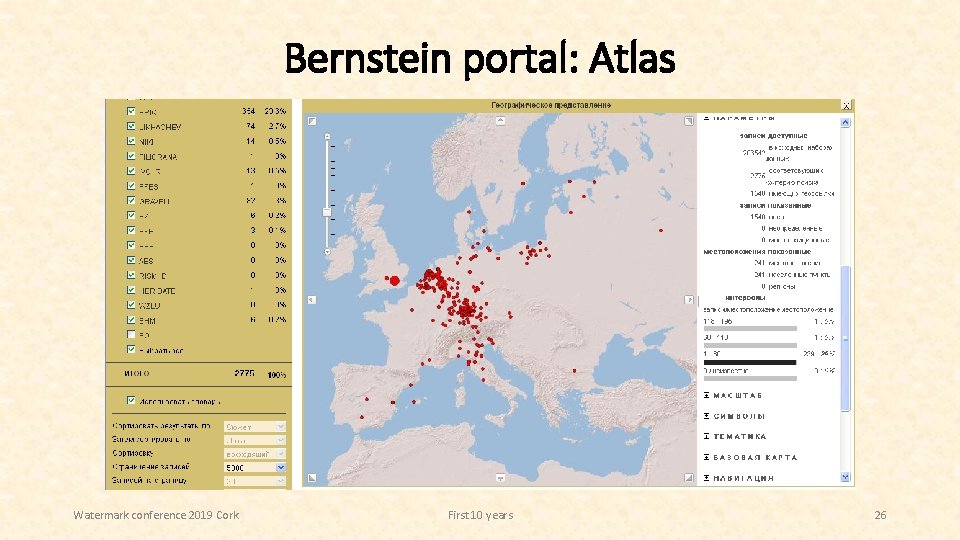Open the 'Сюжет' sort results dropdown
Image resolution: width=960 pixels, height=540 pixels.
pyautogui.click(x=255, y=426)
